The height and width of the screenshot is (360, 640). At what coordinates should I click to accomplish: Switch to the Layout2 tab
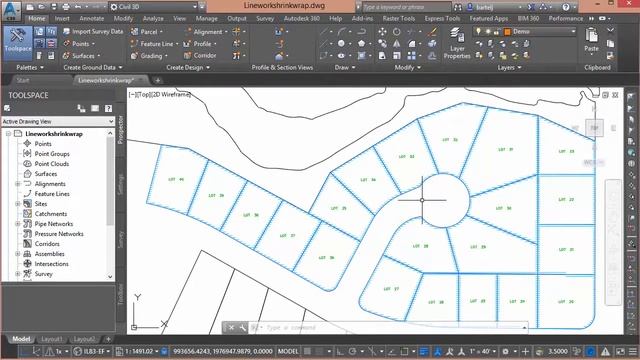tap(84, 339)
